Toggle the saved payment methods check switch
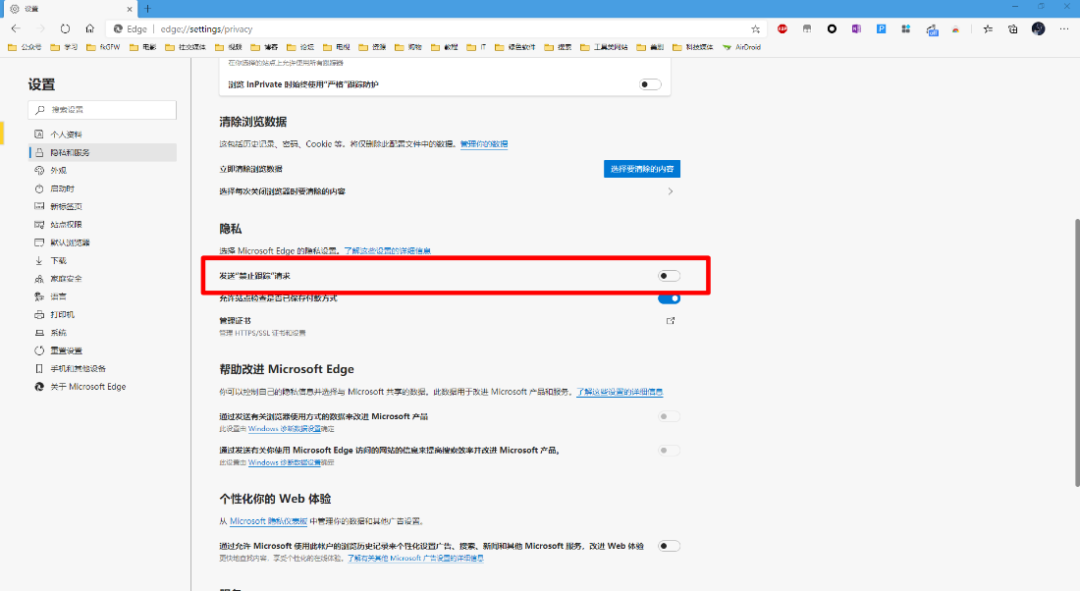 coord(669,298)
